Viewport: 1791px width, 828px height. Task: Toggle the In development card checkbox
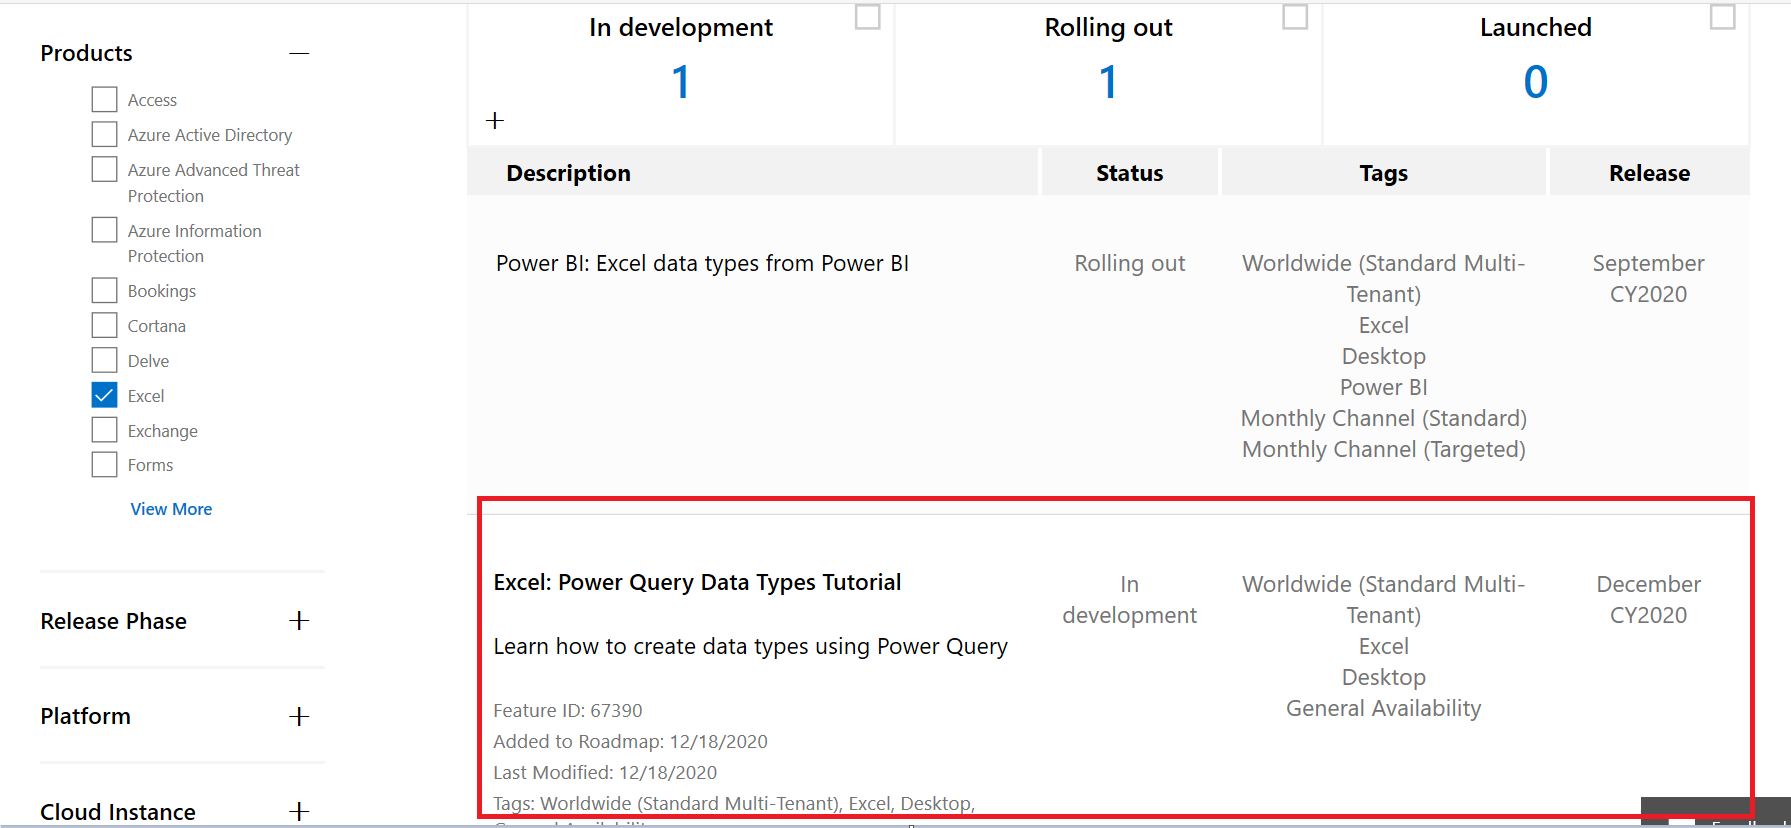coord(867,17)
